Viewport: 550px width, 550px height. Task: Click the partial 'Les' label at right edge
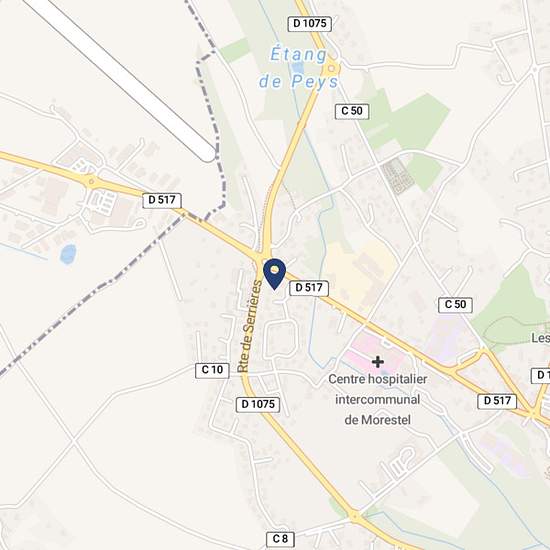point(541,338)
